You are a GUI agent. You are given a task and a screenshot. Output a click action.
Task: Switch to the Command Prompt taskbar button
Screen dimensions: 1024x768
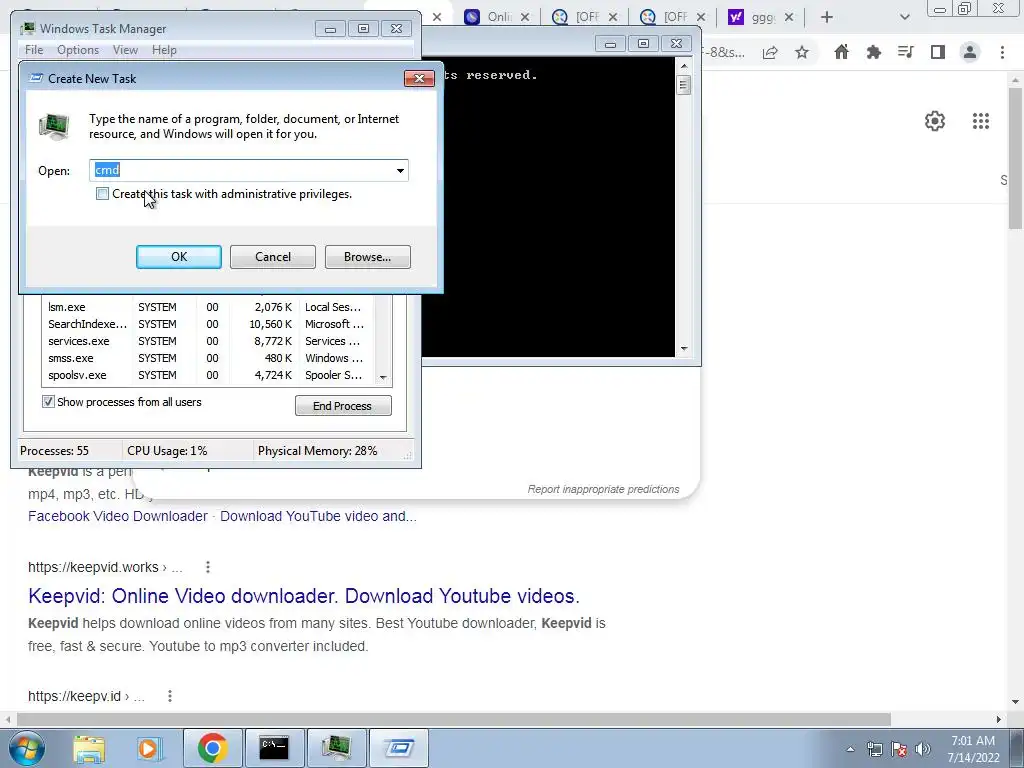(x=274, y=748)
